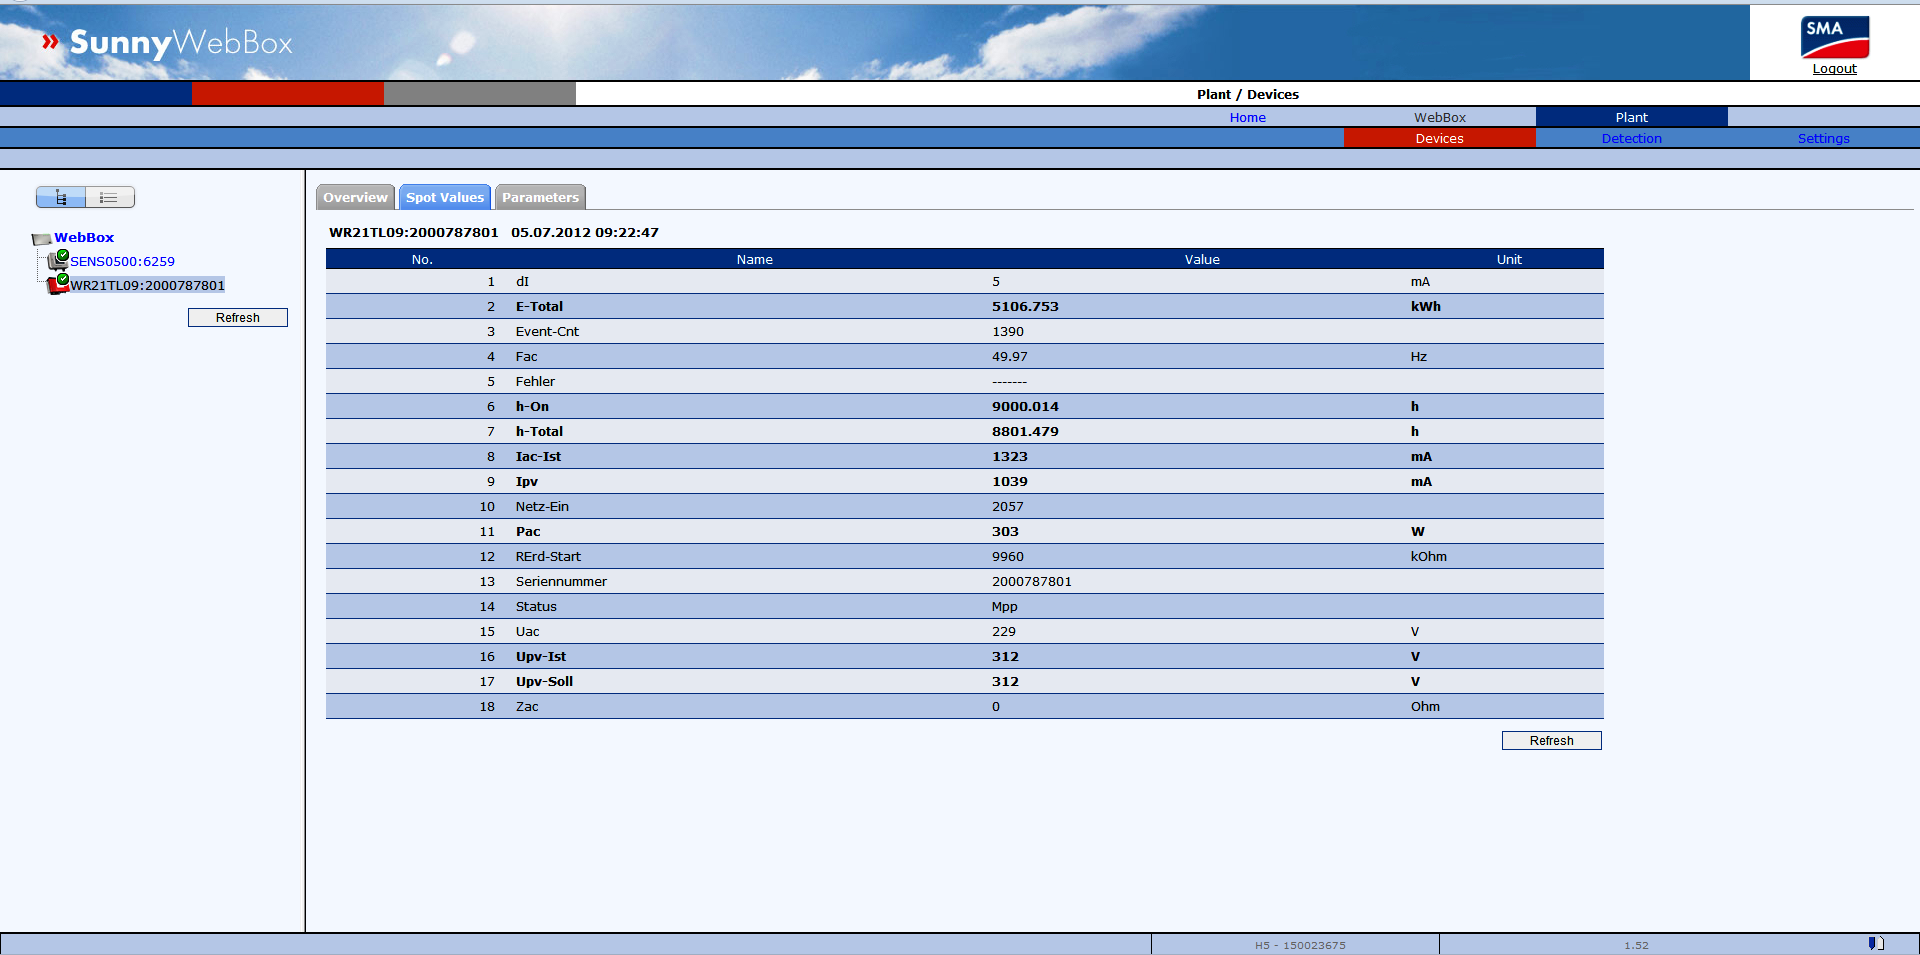Screen dimensions: 1920x955
Task: Refresh the spot values table
Action: tap(1552, 740)
